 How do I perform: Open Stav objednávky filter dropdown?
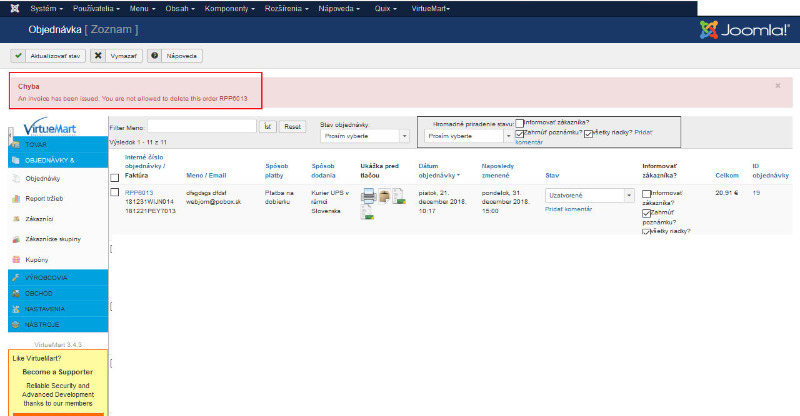coord(365,136)
